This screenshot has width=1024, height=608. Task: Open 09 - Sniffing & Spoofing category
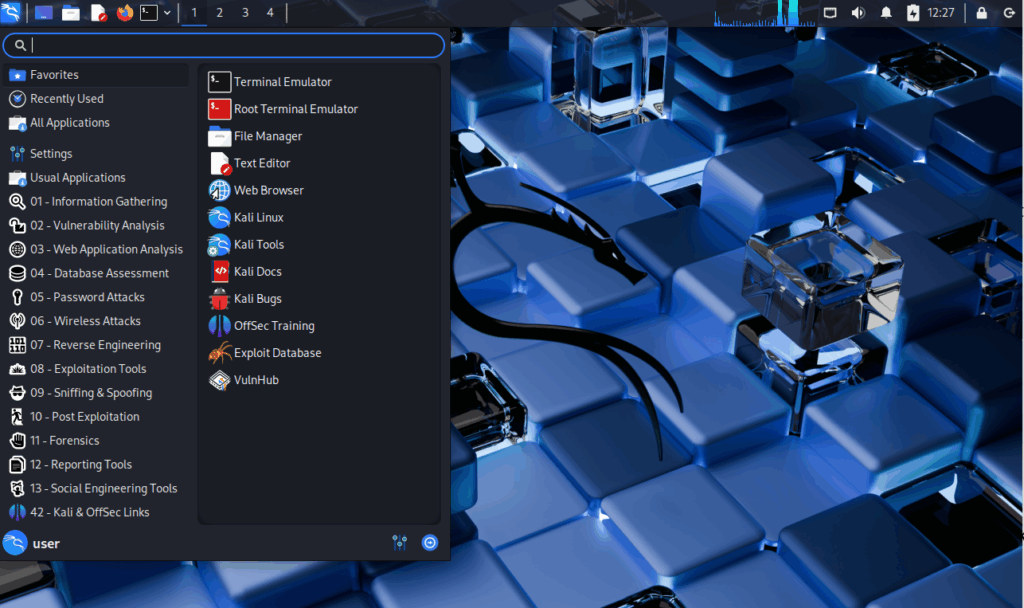point(96,392)
